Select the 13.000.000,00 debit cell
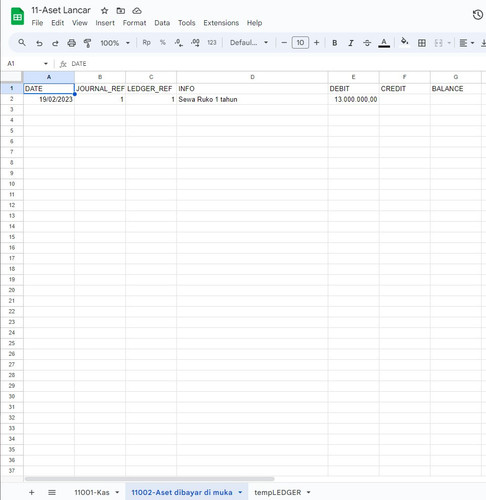The width and height of the screenshot is (486, 500). (353, 99)
